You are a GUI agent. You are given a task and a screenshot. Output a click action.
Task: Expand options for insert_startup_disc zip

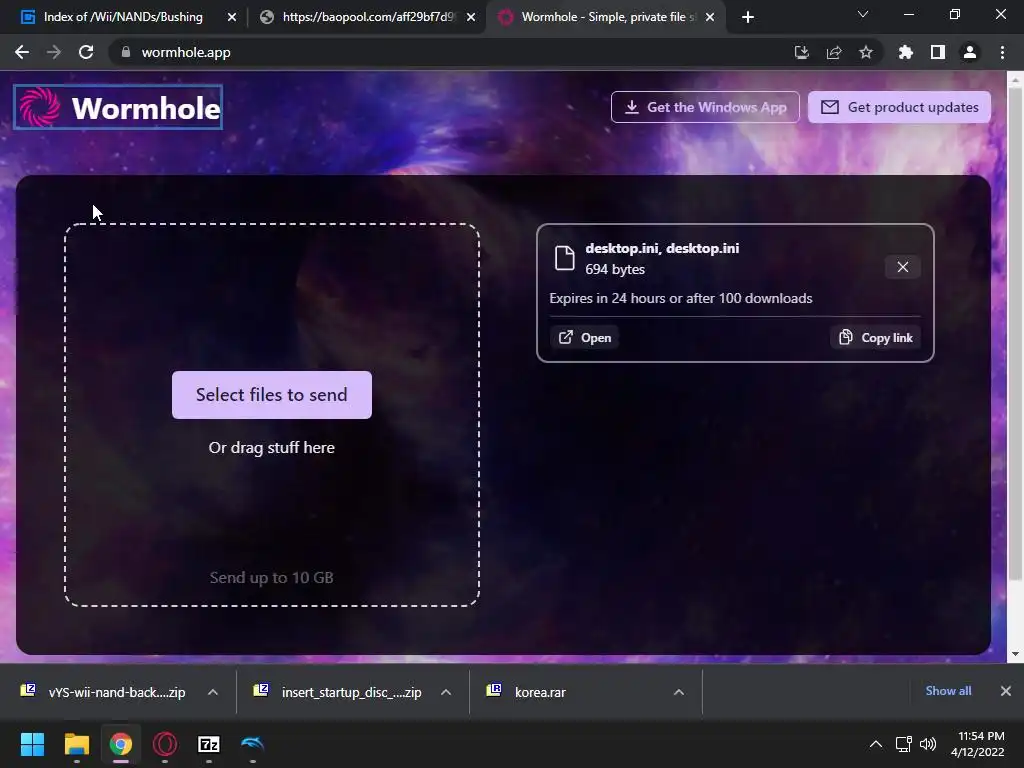pos(446,692)
